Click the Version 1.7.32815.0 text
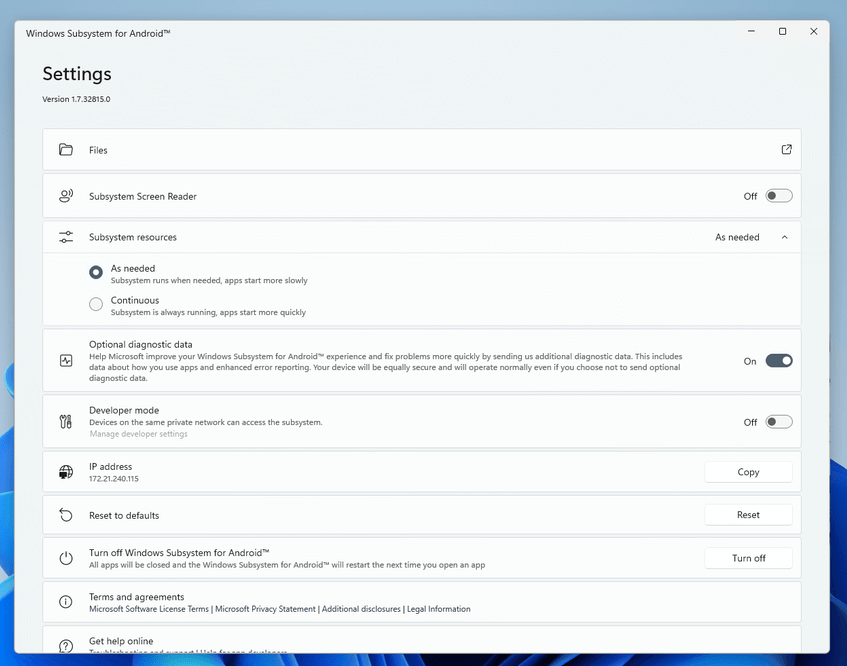The height and width of the screenshot is (666, 847). point(76,99)
